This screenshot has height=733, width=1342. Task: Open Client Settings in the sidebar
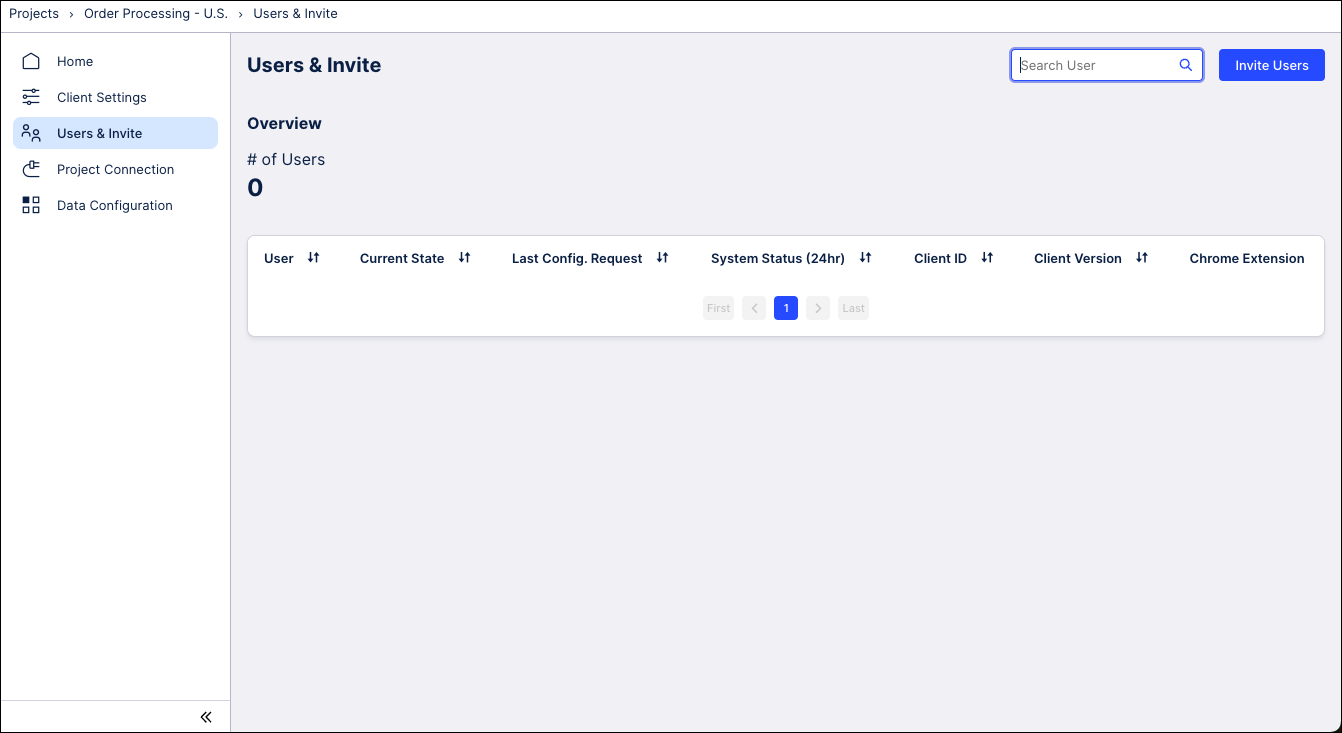pos(115,97)
